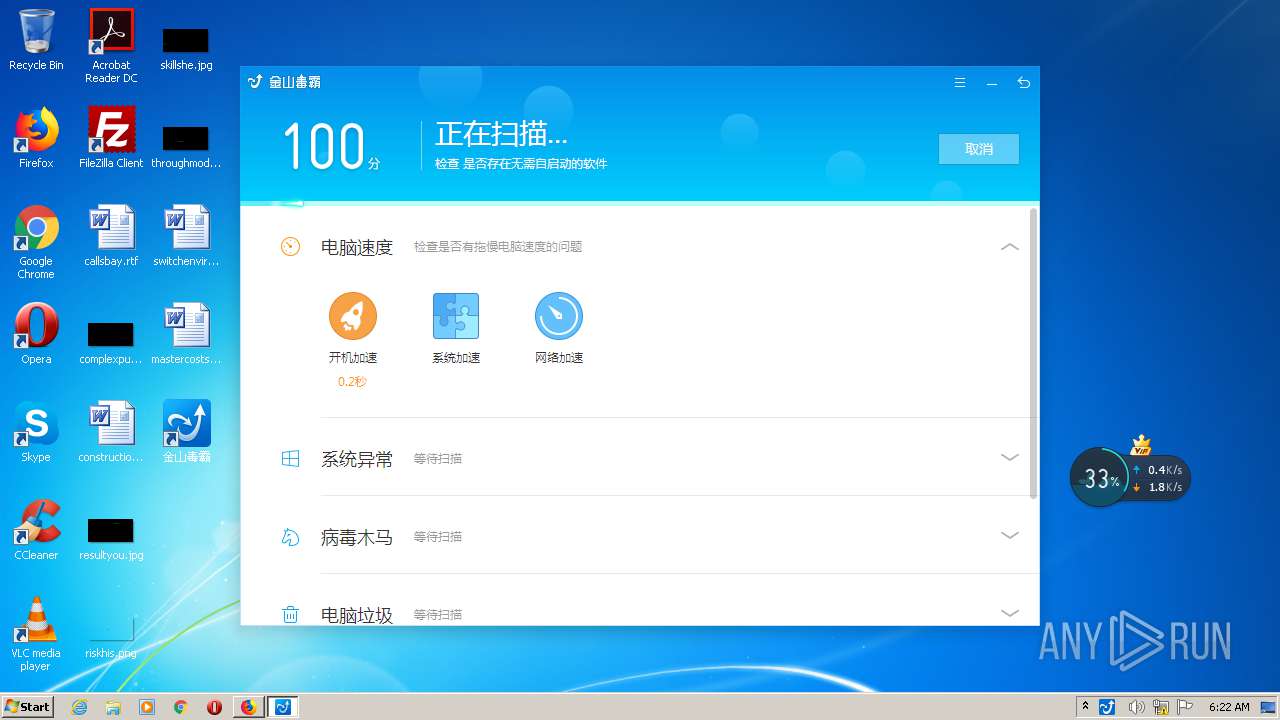The image size is (1280, 720).
Task: Click Firefox taskbar button
Action: (x=248, y=707)
